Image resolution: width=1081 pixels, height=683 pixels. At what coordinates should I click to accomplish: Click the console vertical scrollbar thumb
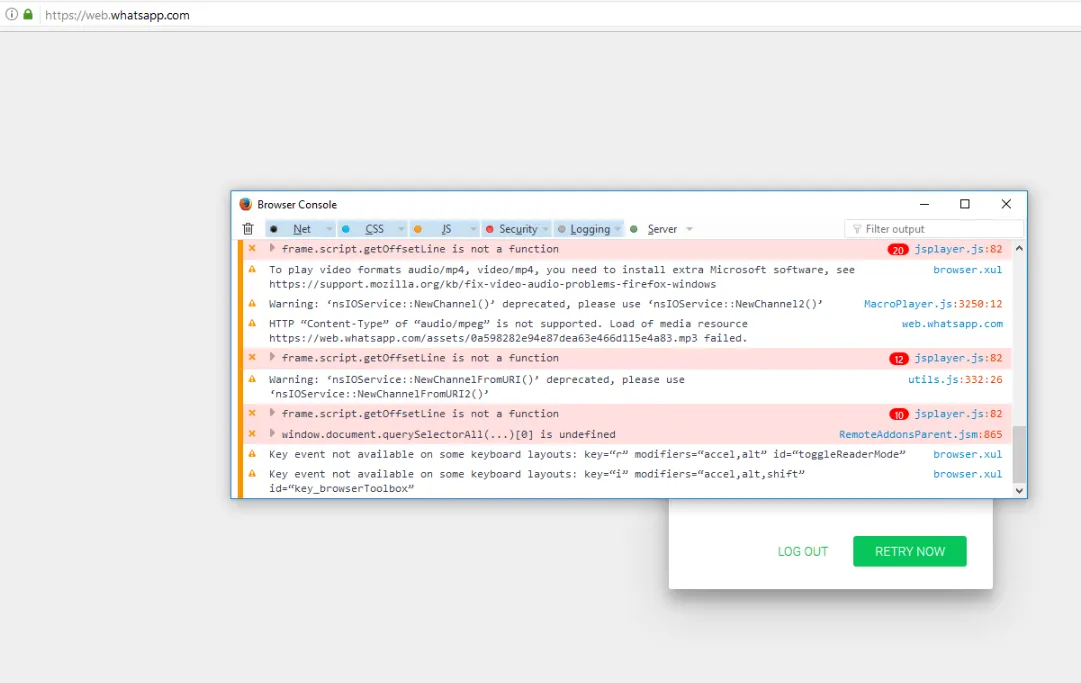click(x=1019, y=454)
